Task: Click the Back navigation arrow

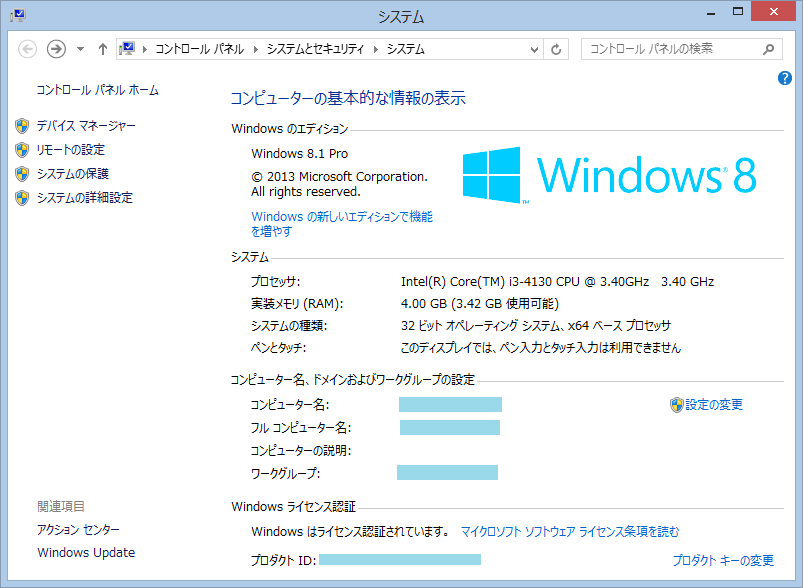Action: tap(28, 49)
